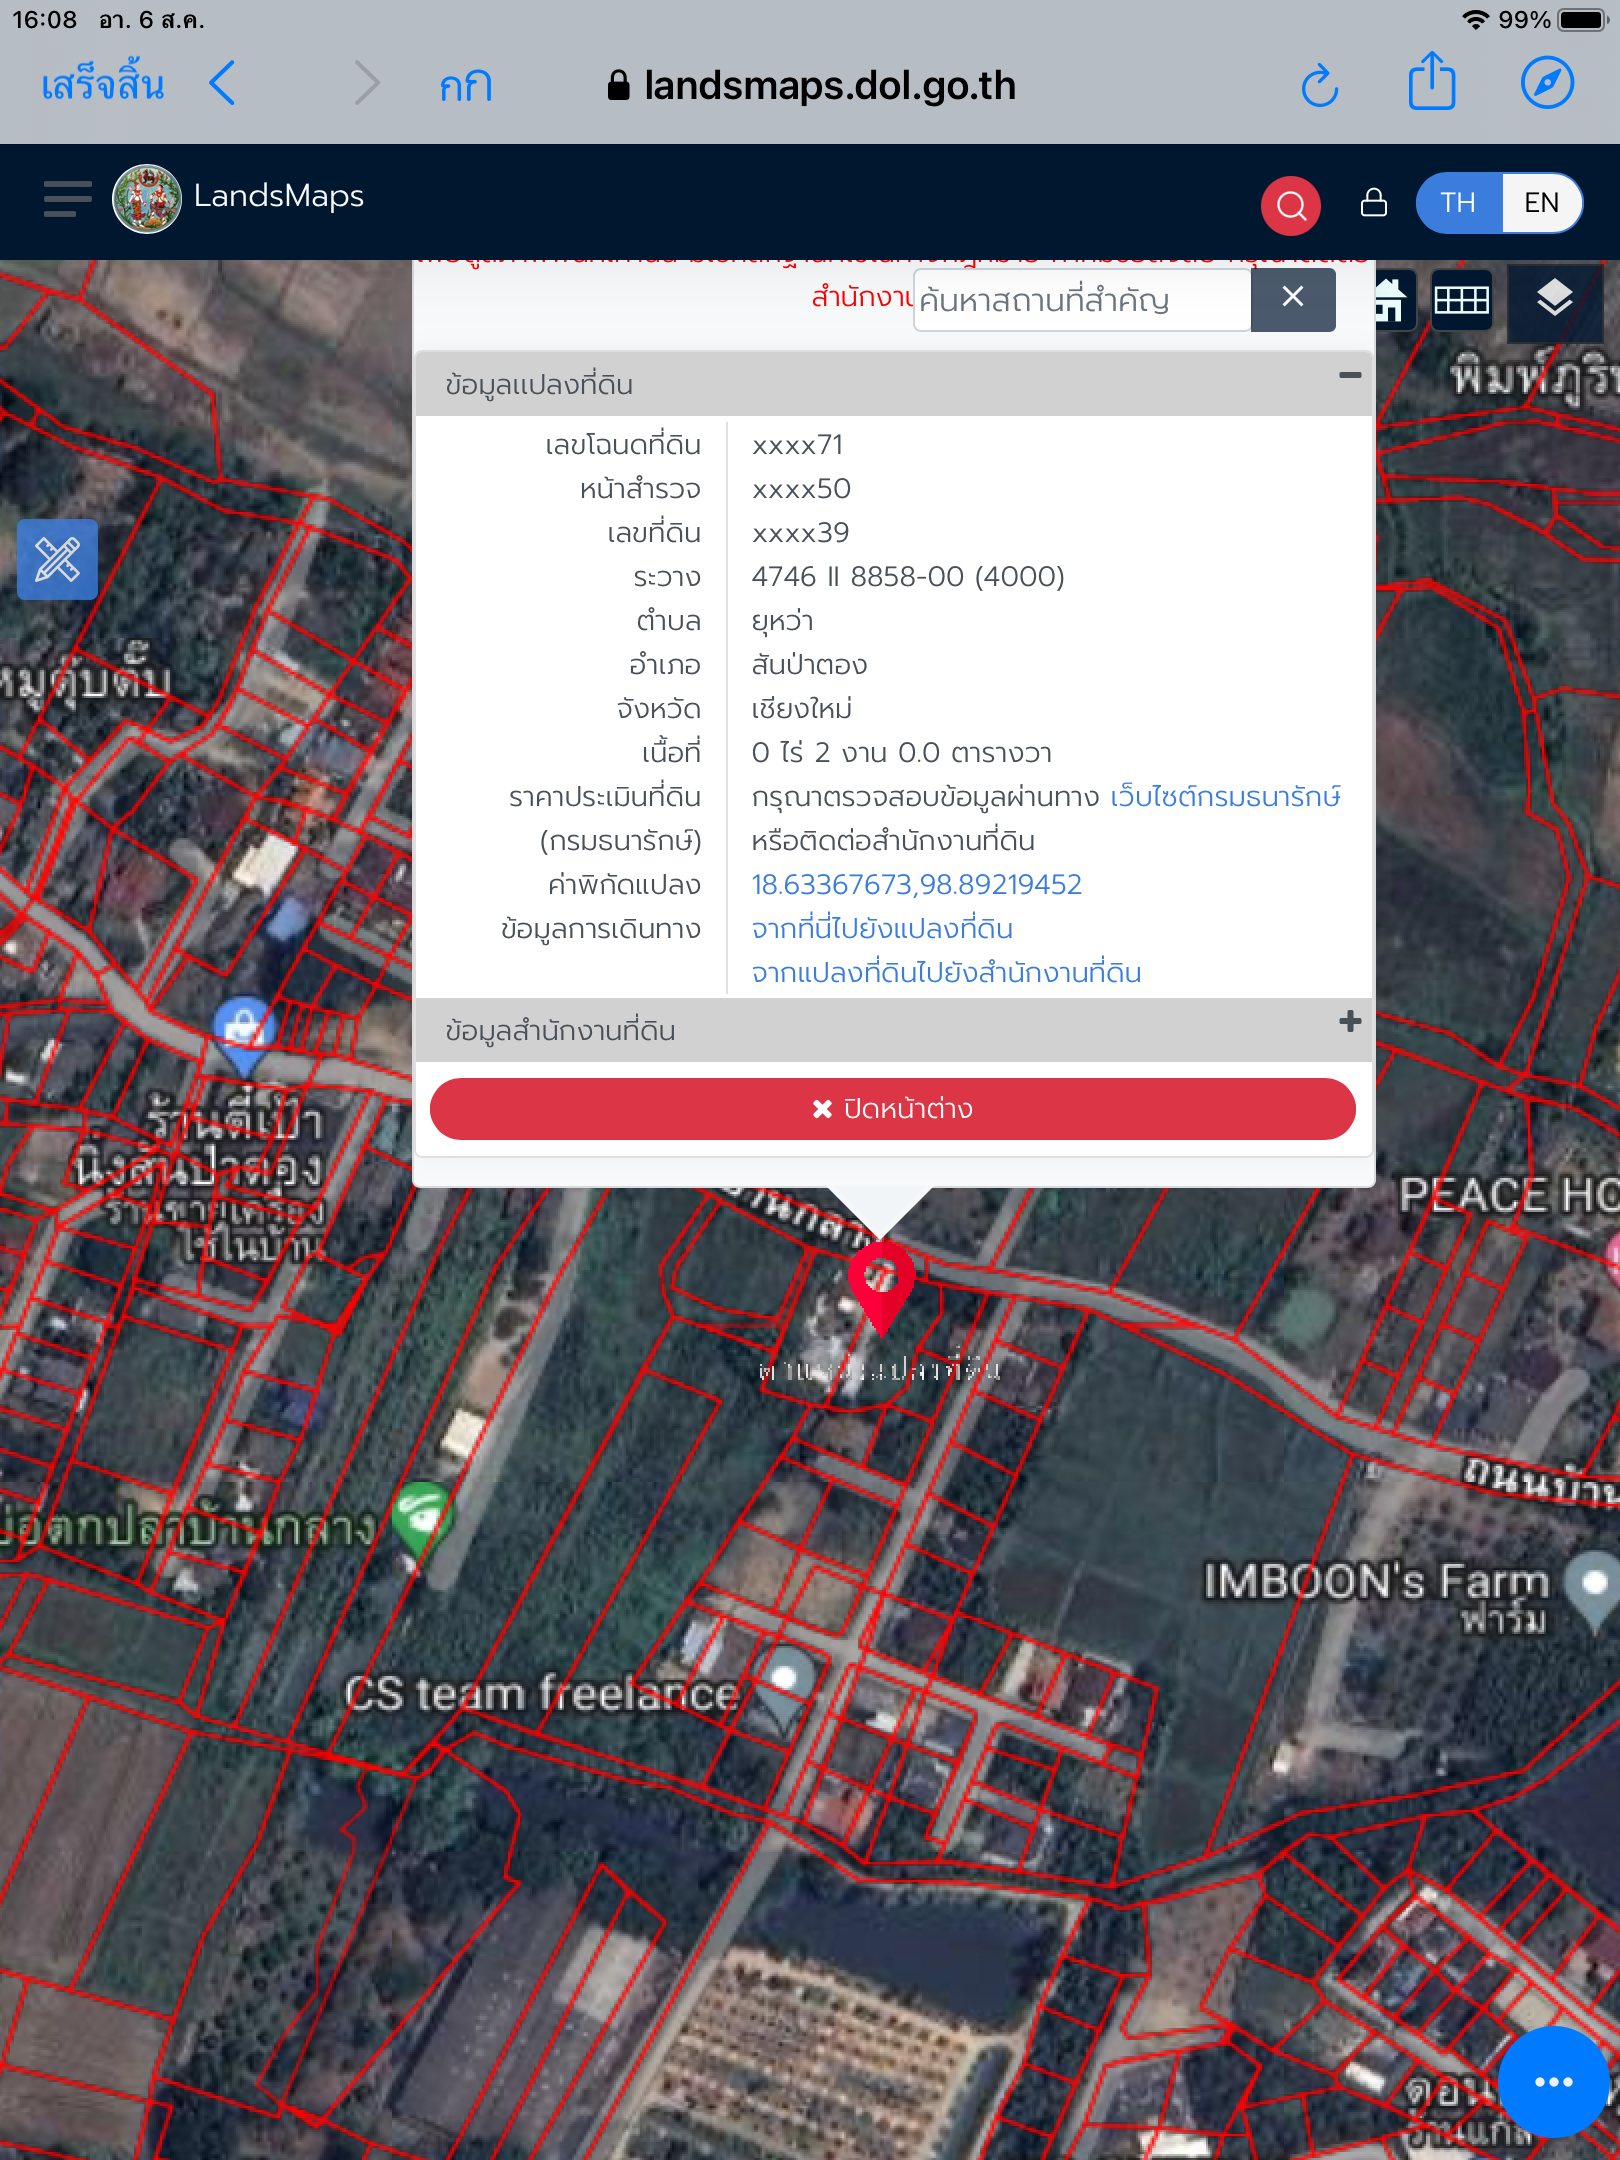The width and height of the screenshot is (1620, 2160).
Task: Open coordinates link 18.63367673,98.89219452
Action: (916, 884)
